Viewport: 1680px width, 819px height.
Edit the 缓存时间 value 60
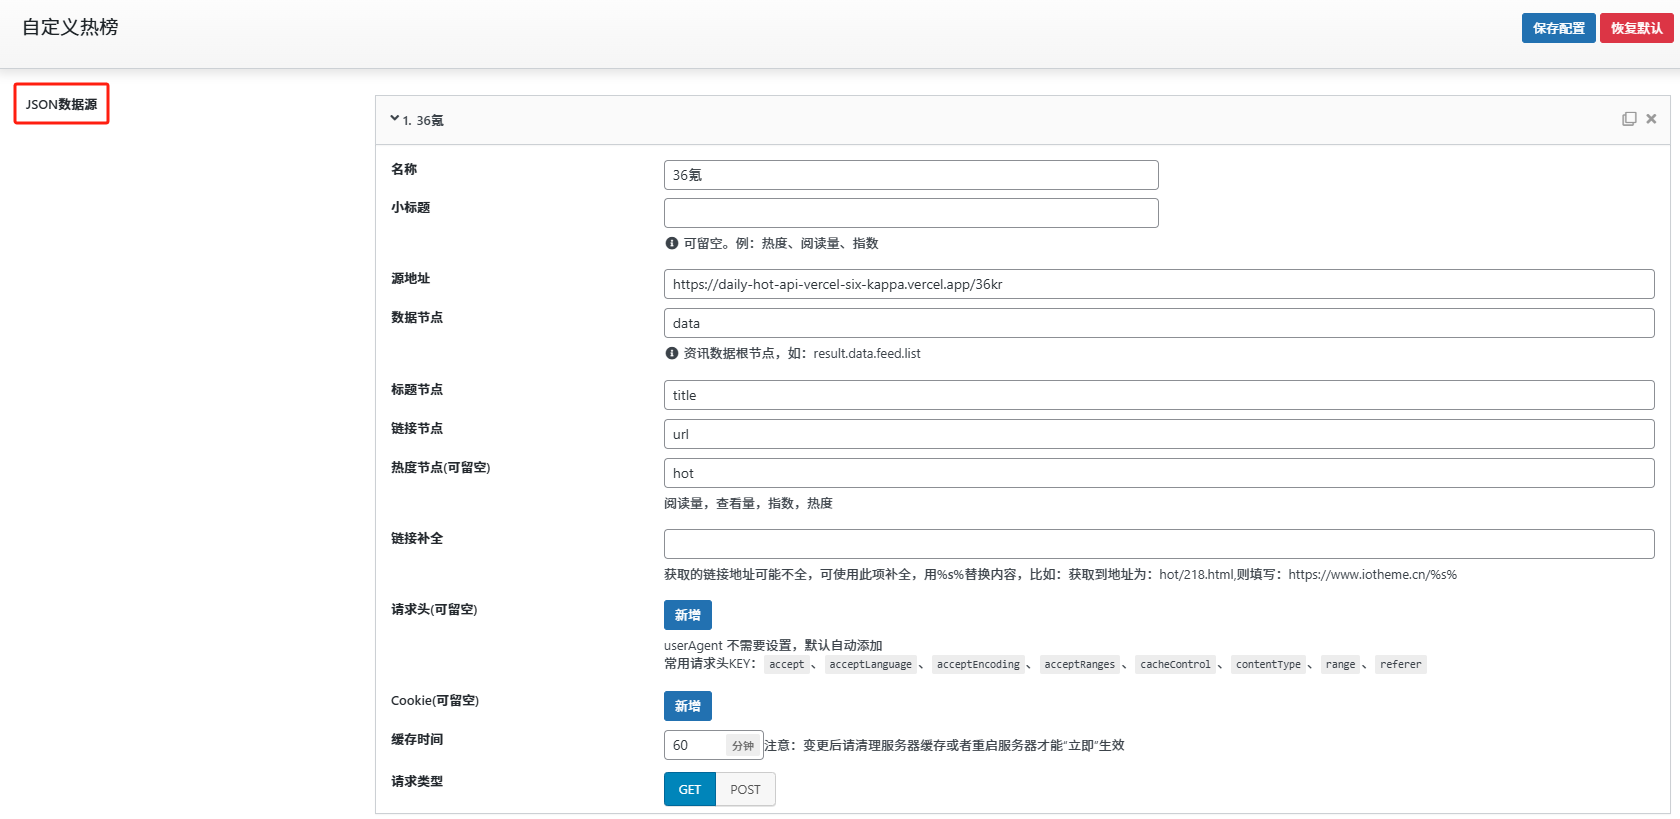pyautogui.click(x=694, y=745)
